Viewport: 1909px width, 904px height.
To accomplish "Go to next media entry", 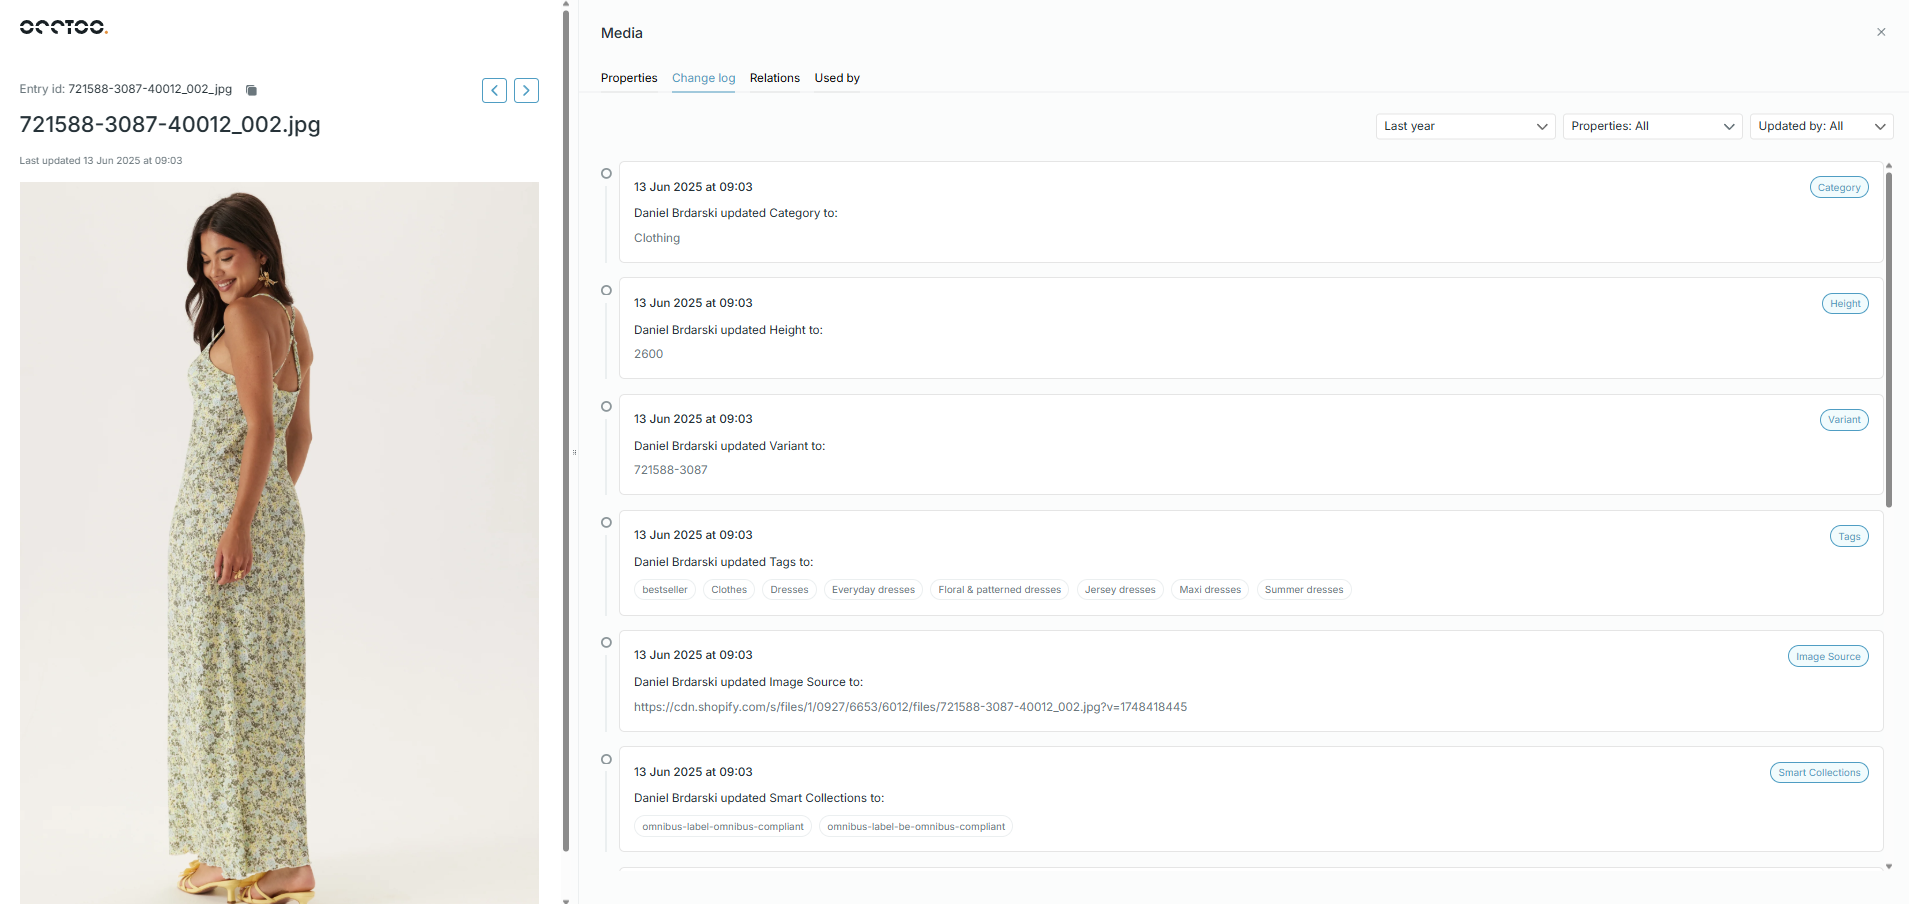I will pos(526,91).
